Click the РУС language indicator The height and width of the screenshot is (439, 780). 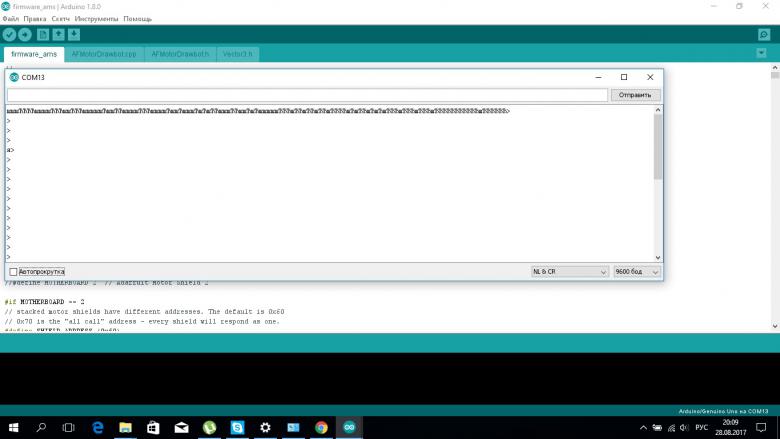click(701, 428)
